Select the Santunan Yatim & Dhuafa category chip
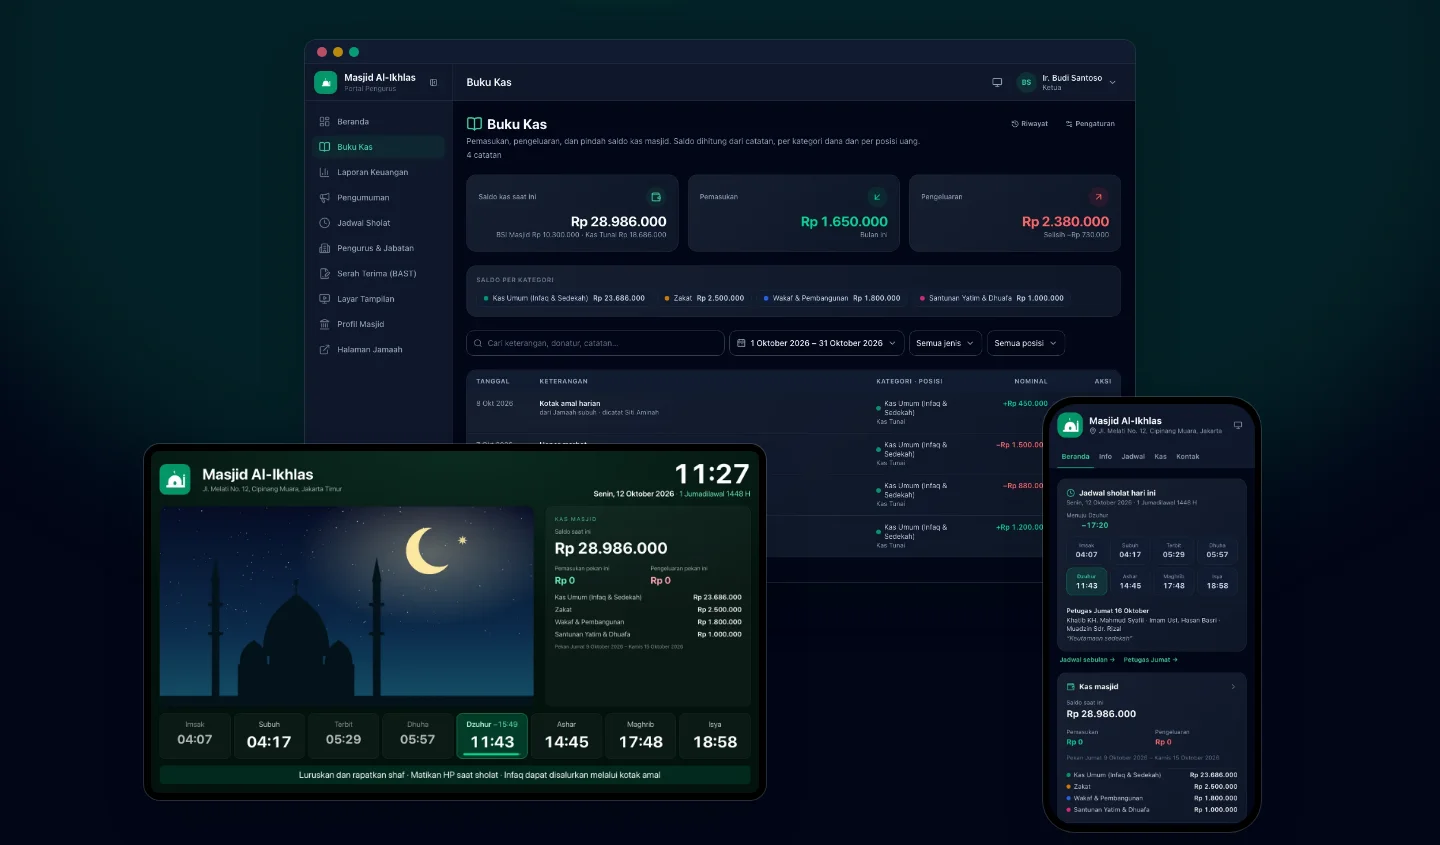Viewport: 1440px width, 845px height. 991,298
